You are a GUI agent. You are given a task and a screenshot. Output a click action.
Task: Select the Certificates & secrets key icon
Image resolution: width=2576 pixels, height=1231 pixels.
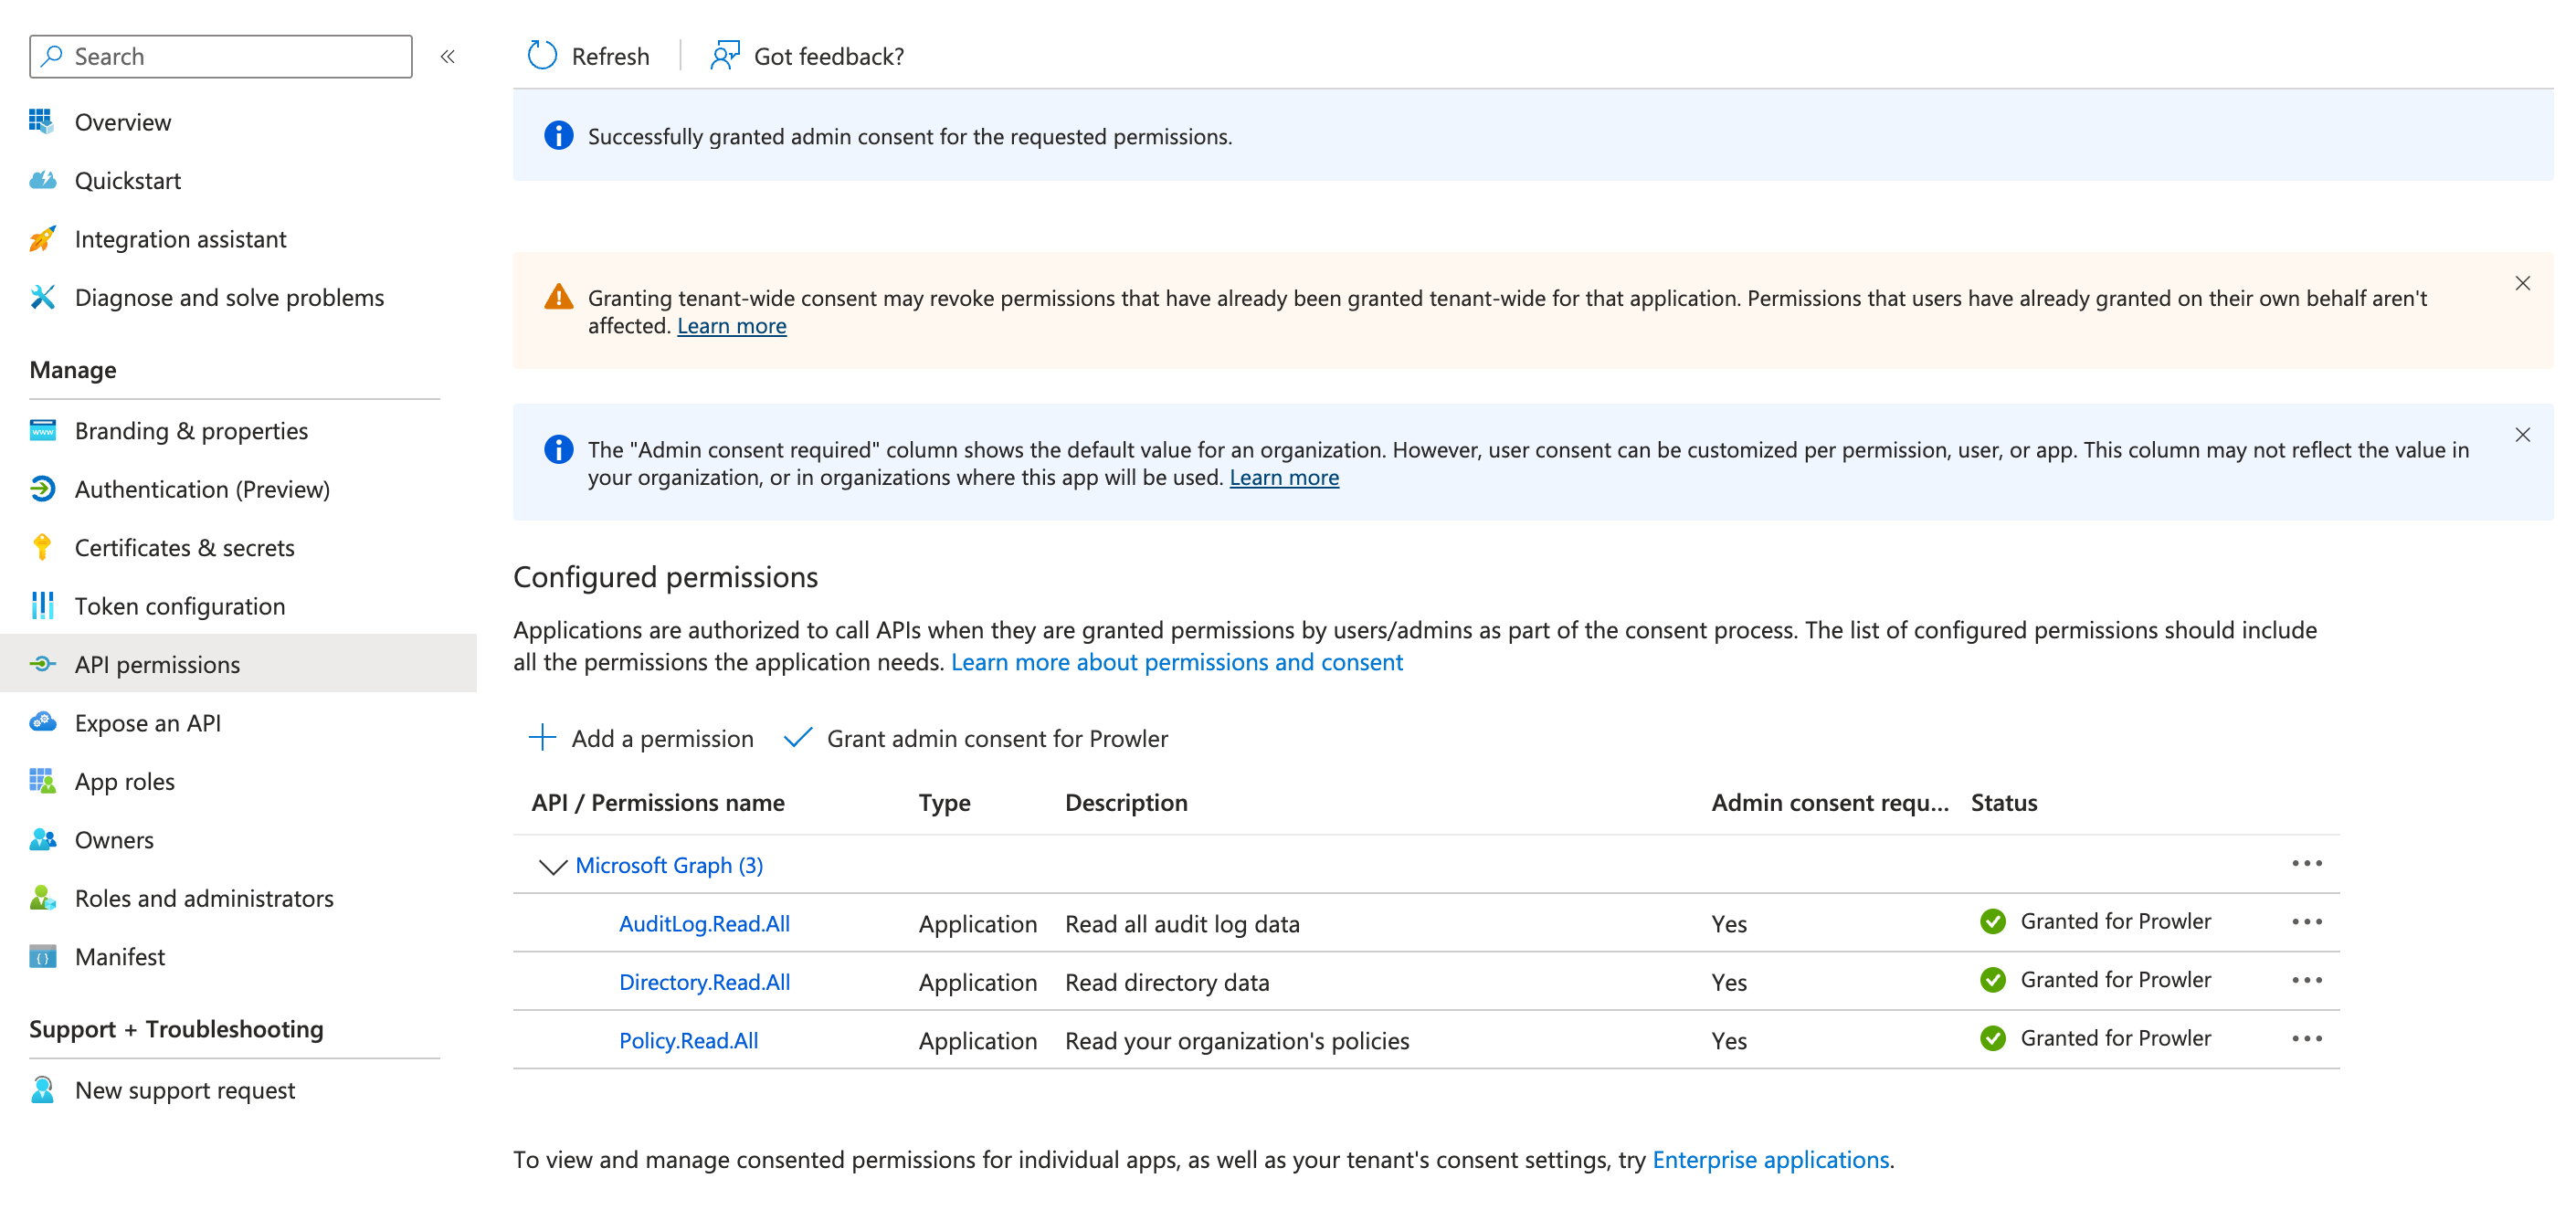pyautogui.click(x=42, y=547)
